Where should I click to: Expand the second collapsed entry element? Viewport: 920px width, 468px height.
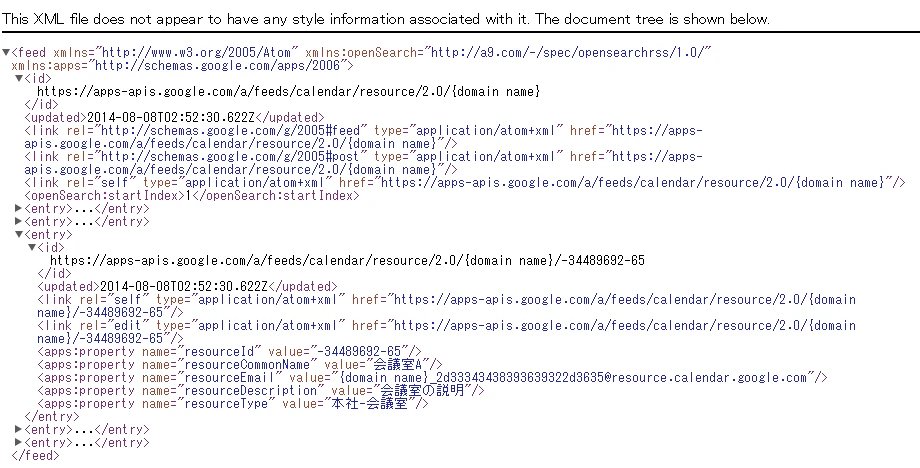19,221
